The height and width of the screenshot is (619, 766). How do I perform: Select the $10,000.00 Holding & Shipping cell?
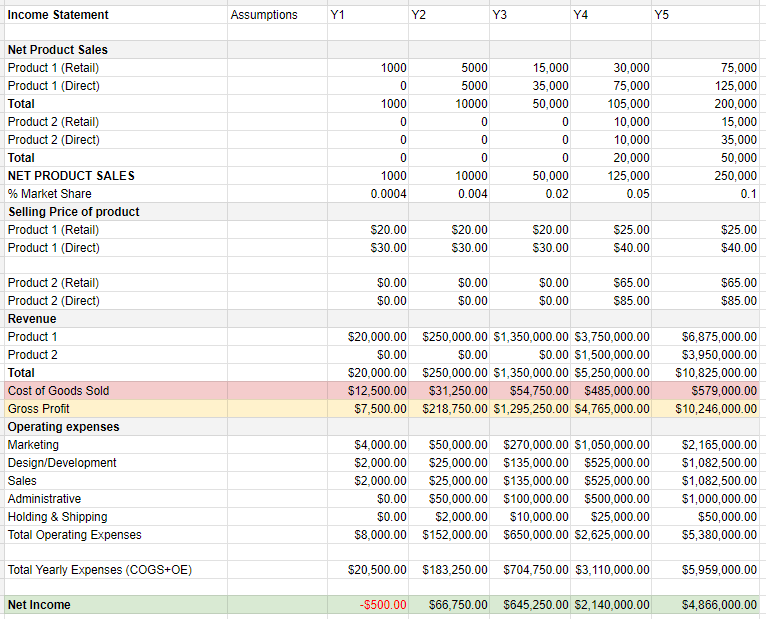coord(530,517)
